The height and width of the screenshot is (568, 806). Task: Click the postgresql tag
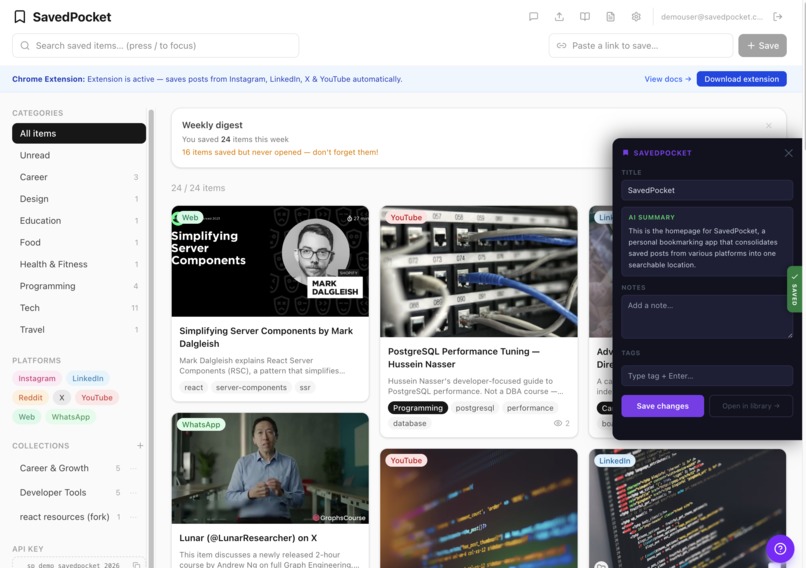pyautogui.click(x=474, y=408)
